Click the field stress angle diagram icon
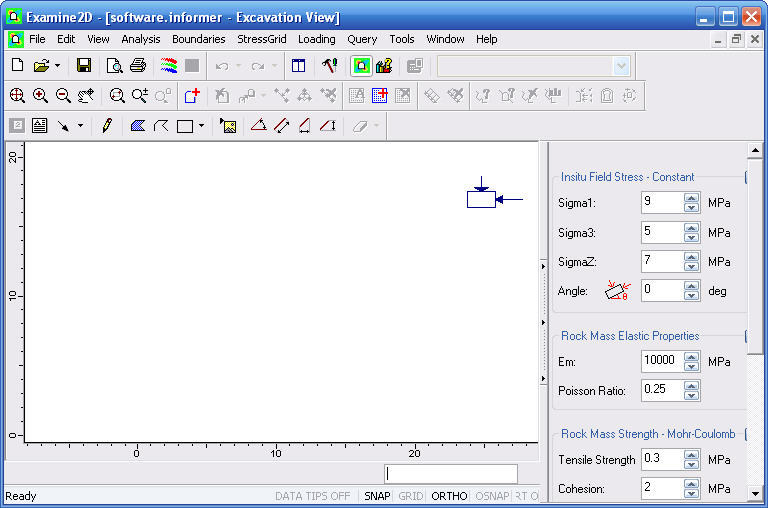 pyautogui.click(x=617, y=290)
